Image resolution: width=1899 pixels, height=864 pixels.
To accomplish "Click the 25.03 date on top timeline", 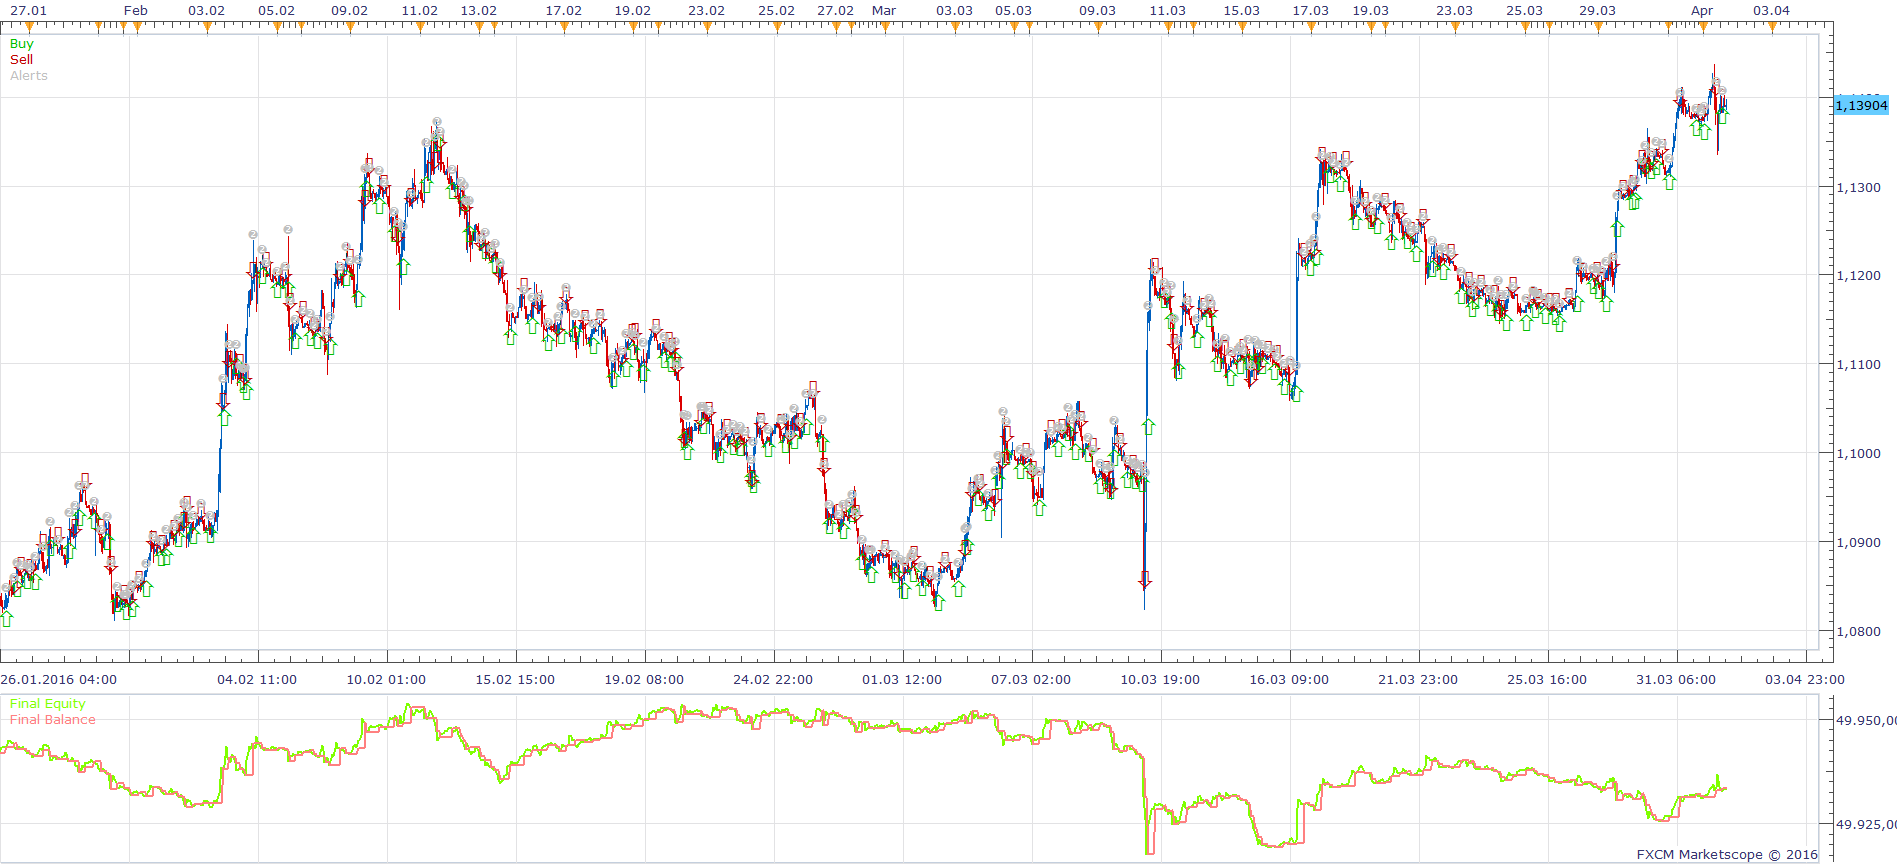I will tap(1525, 11).
